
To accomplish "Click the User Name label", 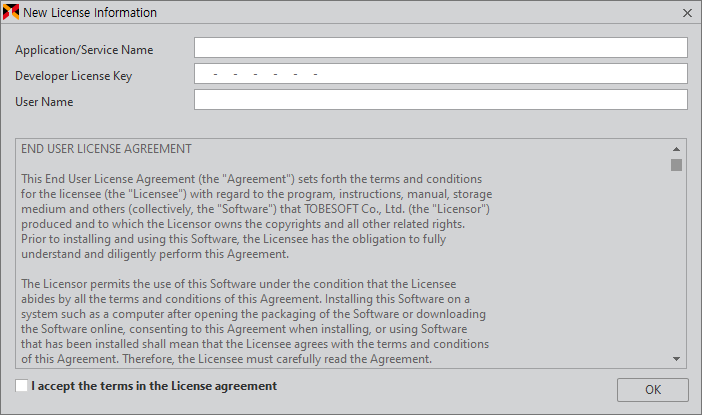I will coord(44,102).
